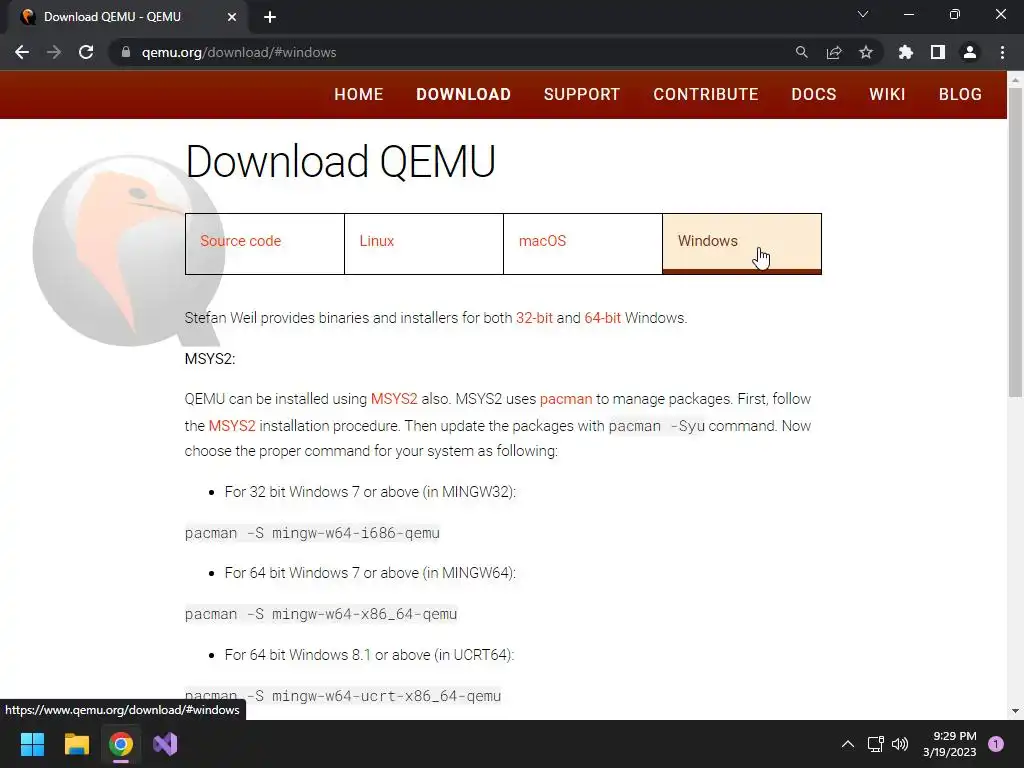
Task: Open the Windows Start menu
Action: point(32,744)
